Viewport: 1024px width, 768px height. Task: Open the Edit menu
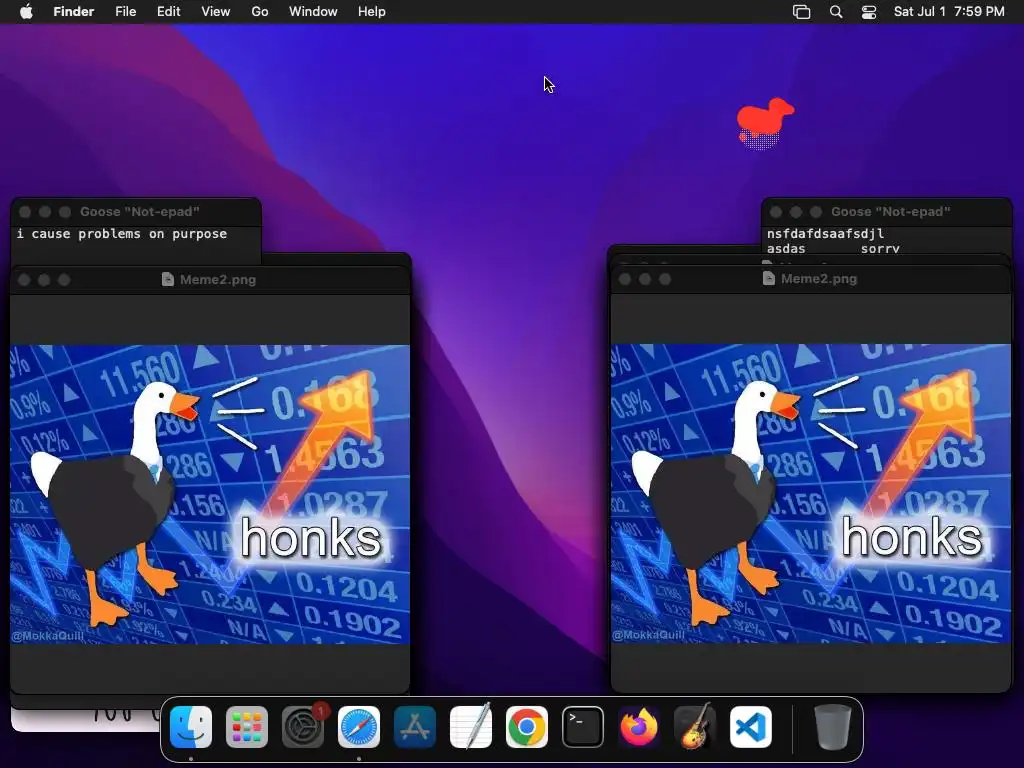tap(168, 12)
